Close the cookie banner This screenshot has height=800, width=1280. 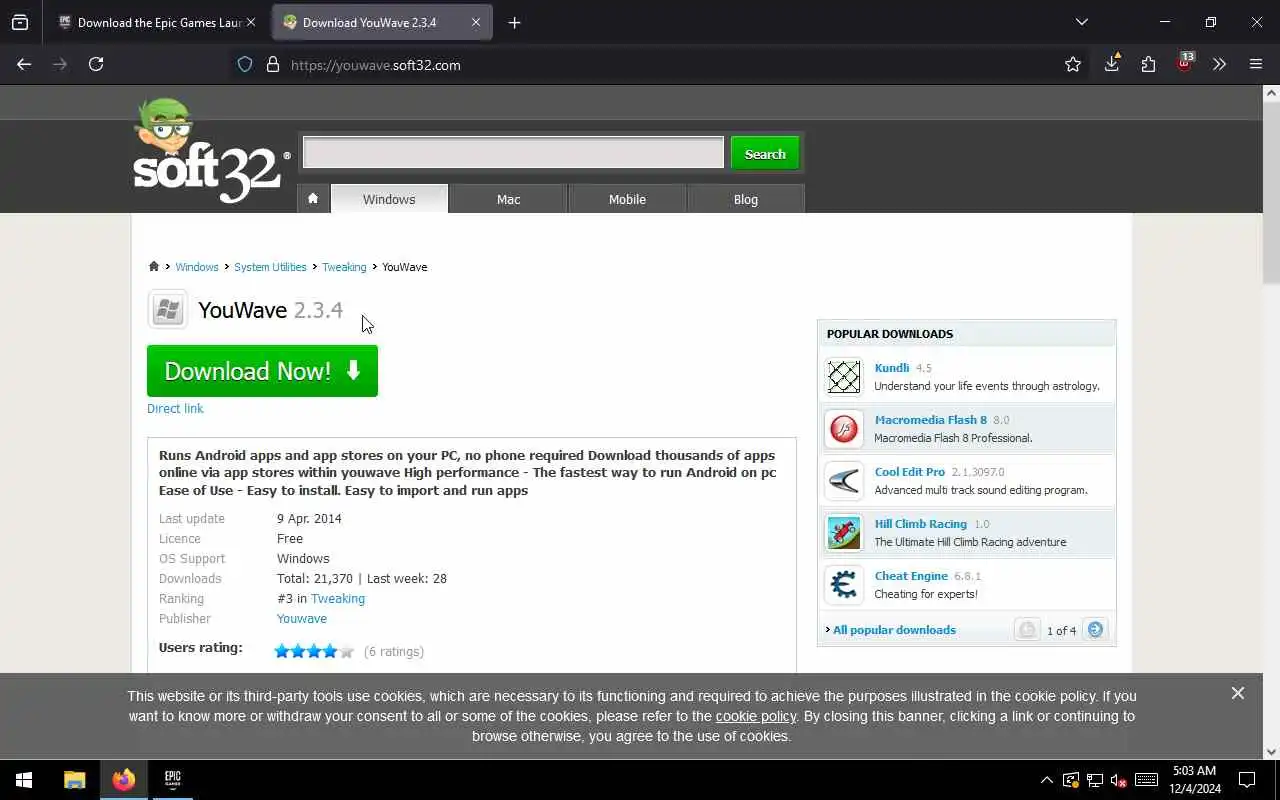click(1238, 693)
